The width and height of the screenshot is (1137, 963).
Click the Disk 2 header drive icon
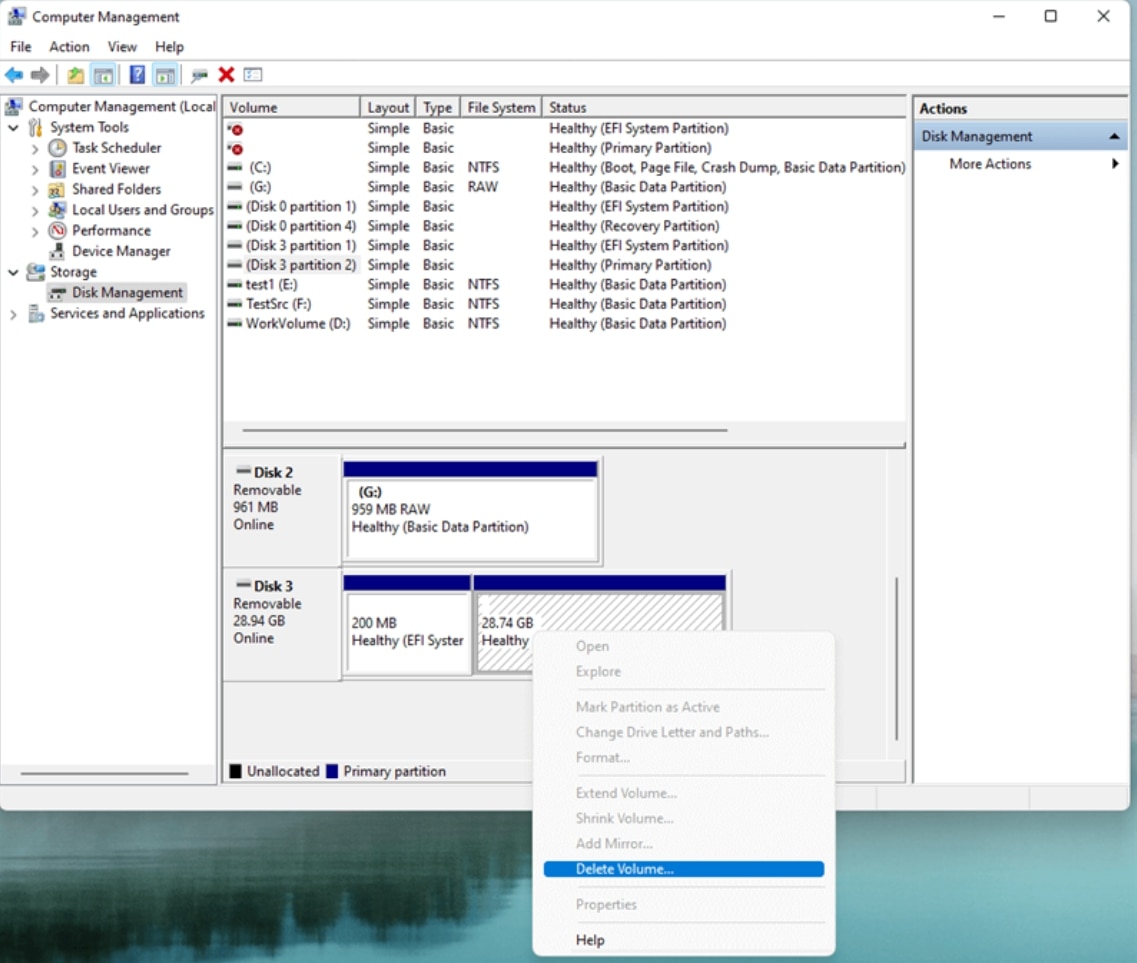[244, 471]
